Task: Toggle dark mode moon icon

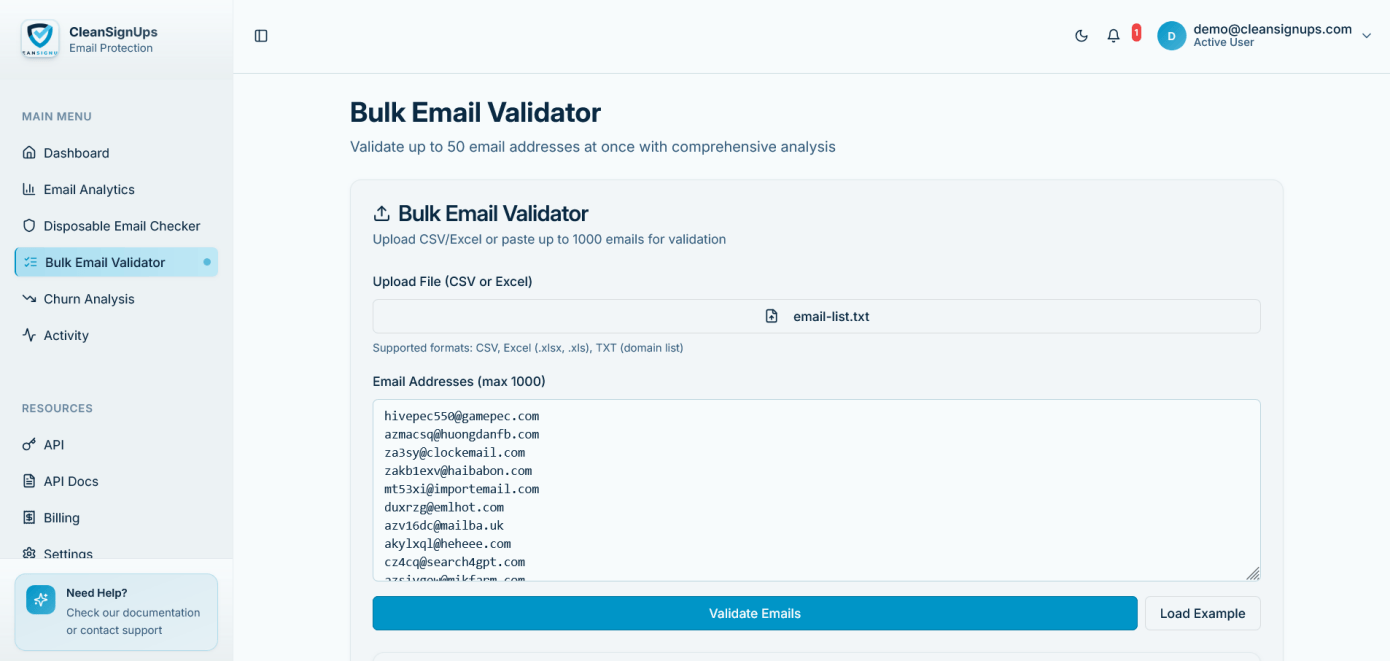Action: point(1081,36)
